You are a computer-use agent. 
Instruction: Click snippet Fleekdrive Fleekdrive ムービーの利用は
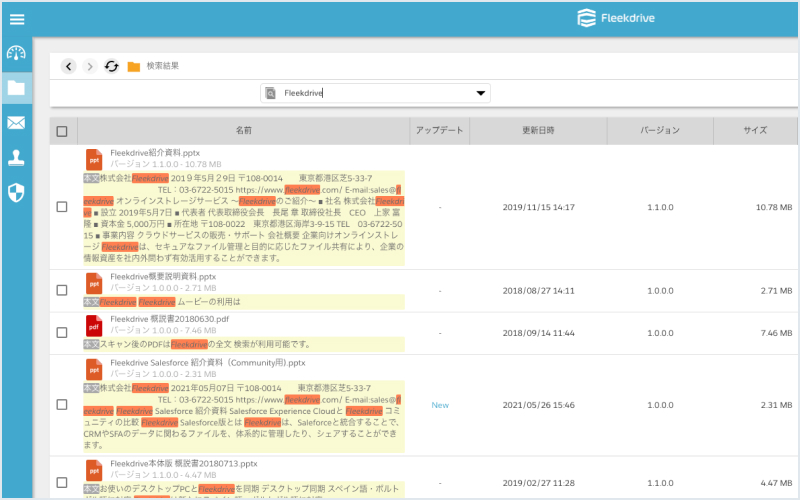click(170, 302)
